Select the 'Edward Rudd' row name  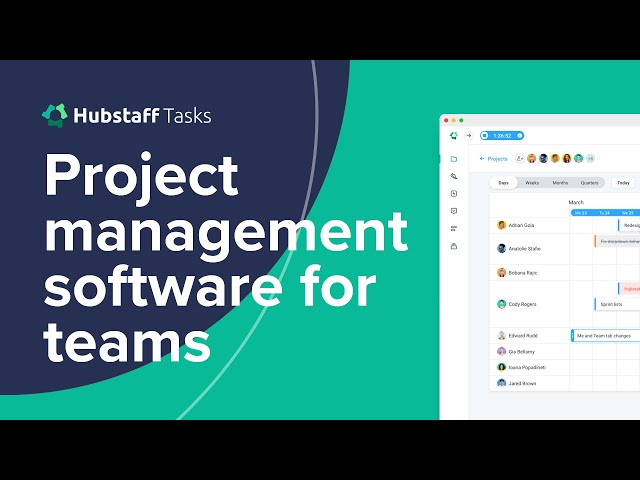(x=523, y=336)
